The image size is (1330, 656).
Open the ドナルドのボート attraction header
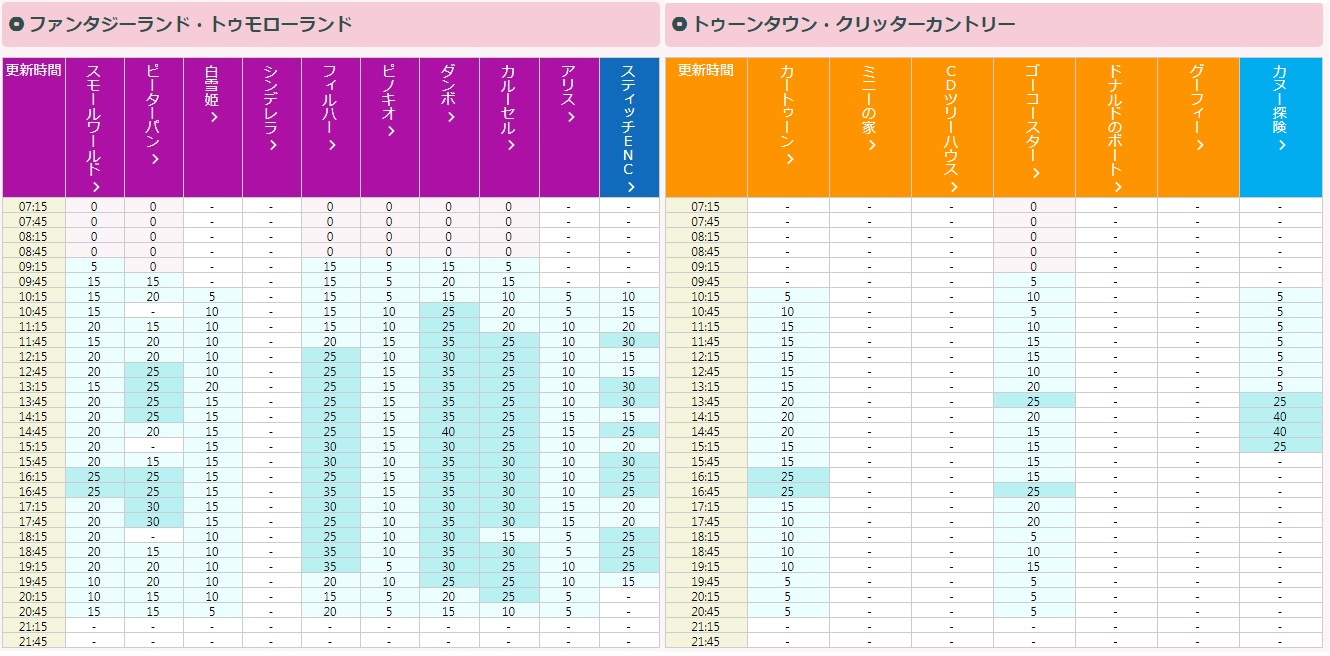[x=1116, y=127]
